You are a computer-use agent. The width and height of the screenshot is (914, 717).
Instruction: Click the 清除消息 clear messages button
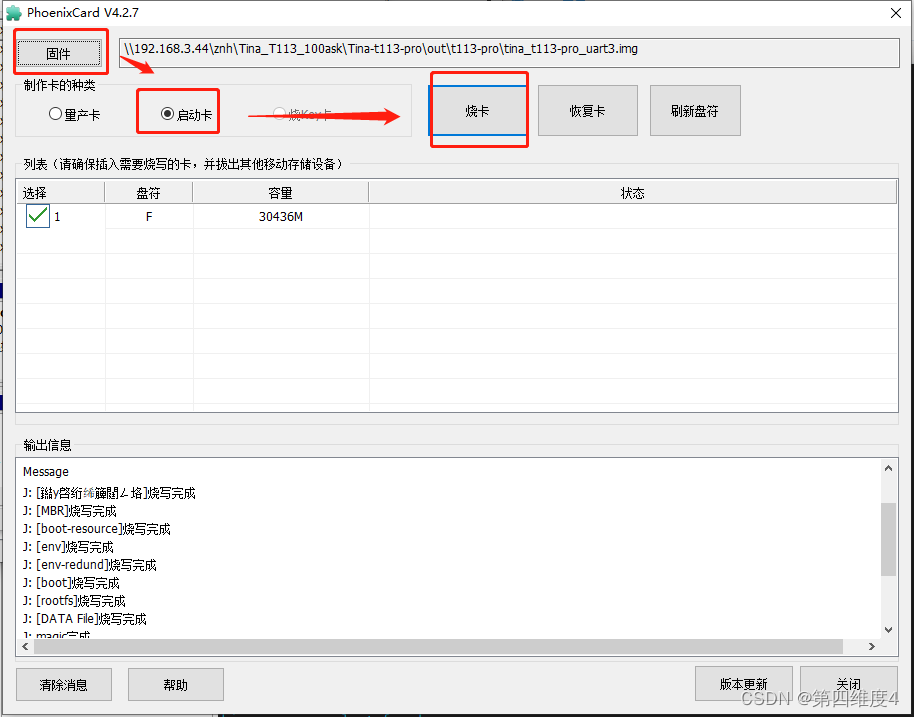64,684
